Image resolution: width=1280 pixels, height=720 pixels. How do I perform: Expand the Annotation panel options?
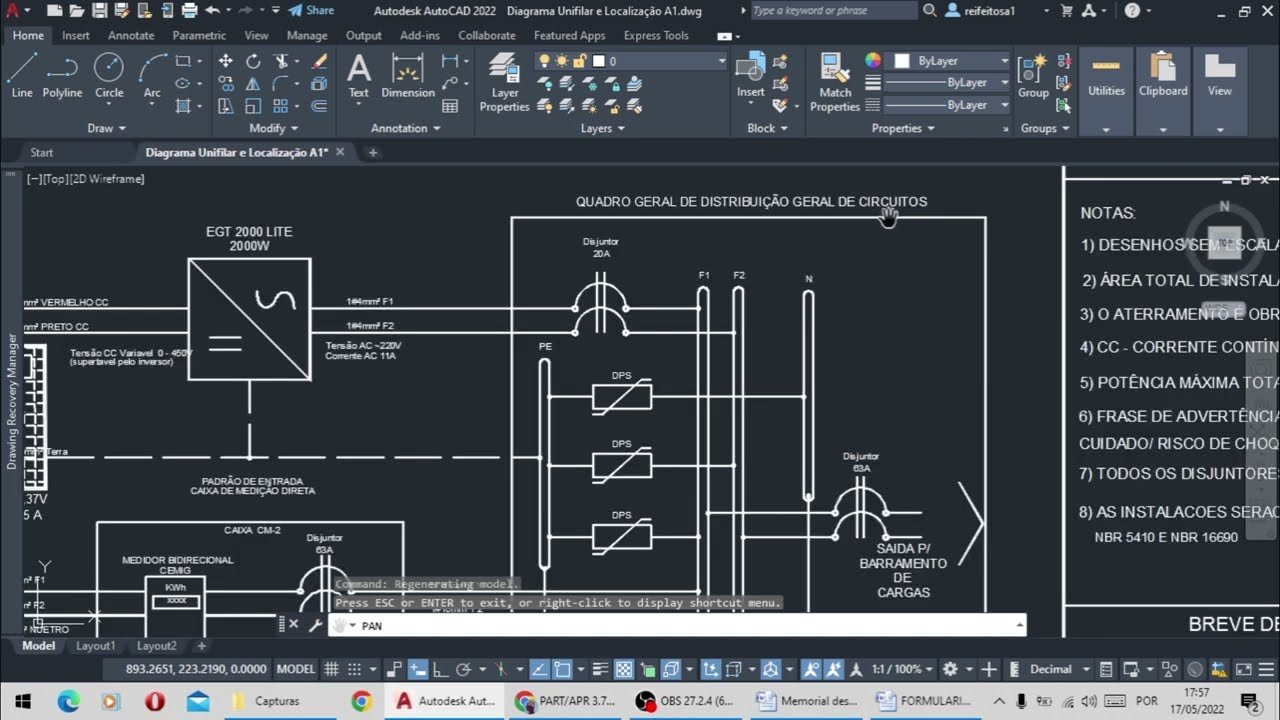point(406,128)
